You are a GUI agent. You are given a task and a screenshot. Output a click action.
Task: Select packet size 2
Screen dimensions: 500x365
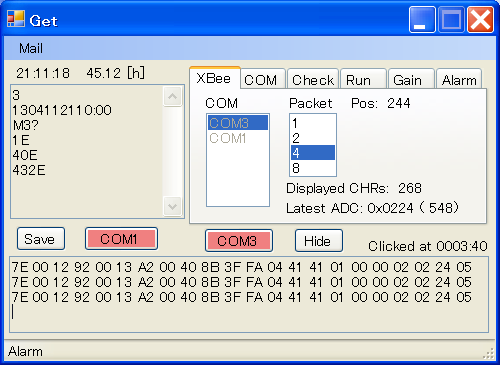click(x=313, y=138)
